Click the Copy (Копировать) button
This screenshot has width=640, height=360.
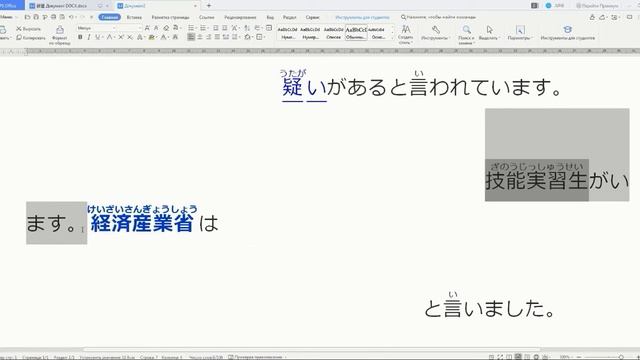(31, 38)
